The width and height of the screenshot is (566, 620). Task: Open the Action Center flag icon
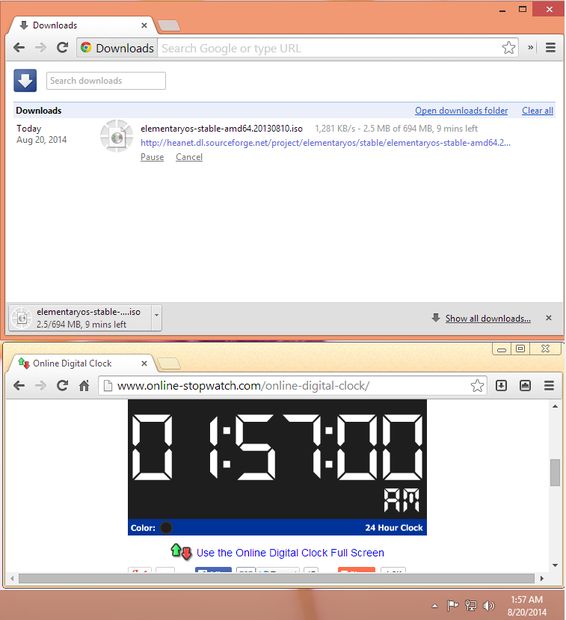452,605
